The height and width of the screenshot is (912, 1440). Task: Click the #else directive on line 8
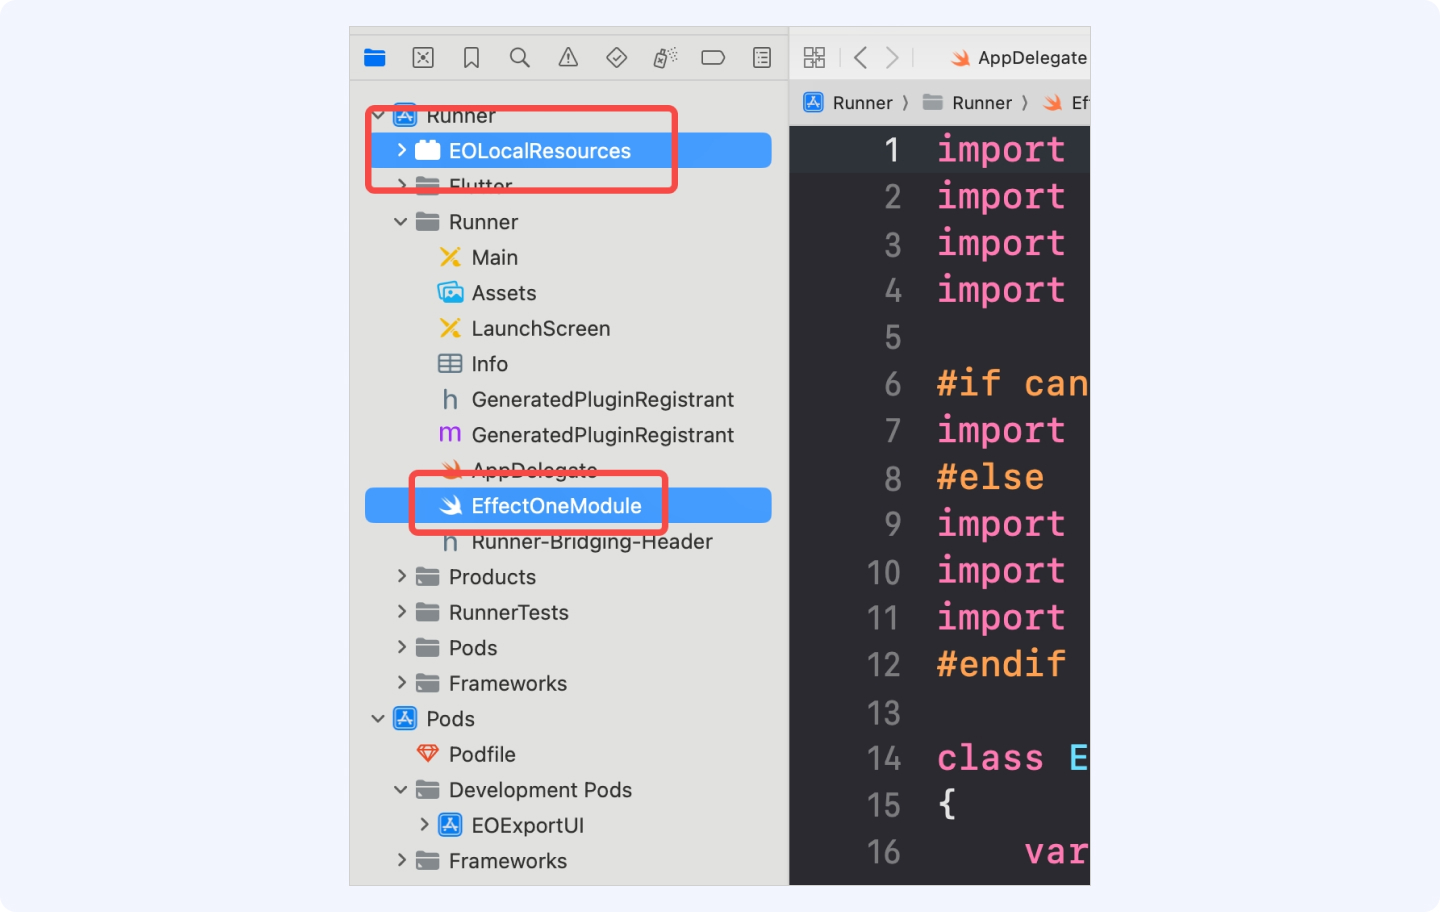coord(990,477)
